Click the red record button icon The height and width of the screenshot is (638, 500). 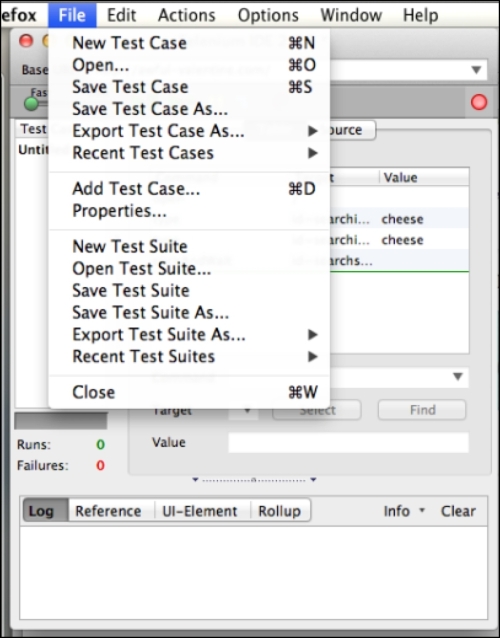(479, 102)
